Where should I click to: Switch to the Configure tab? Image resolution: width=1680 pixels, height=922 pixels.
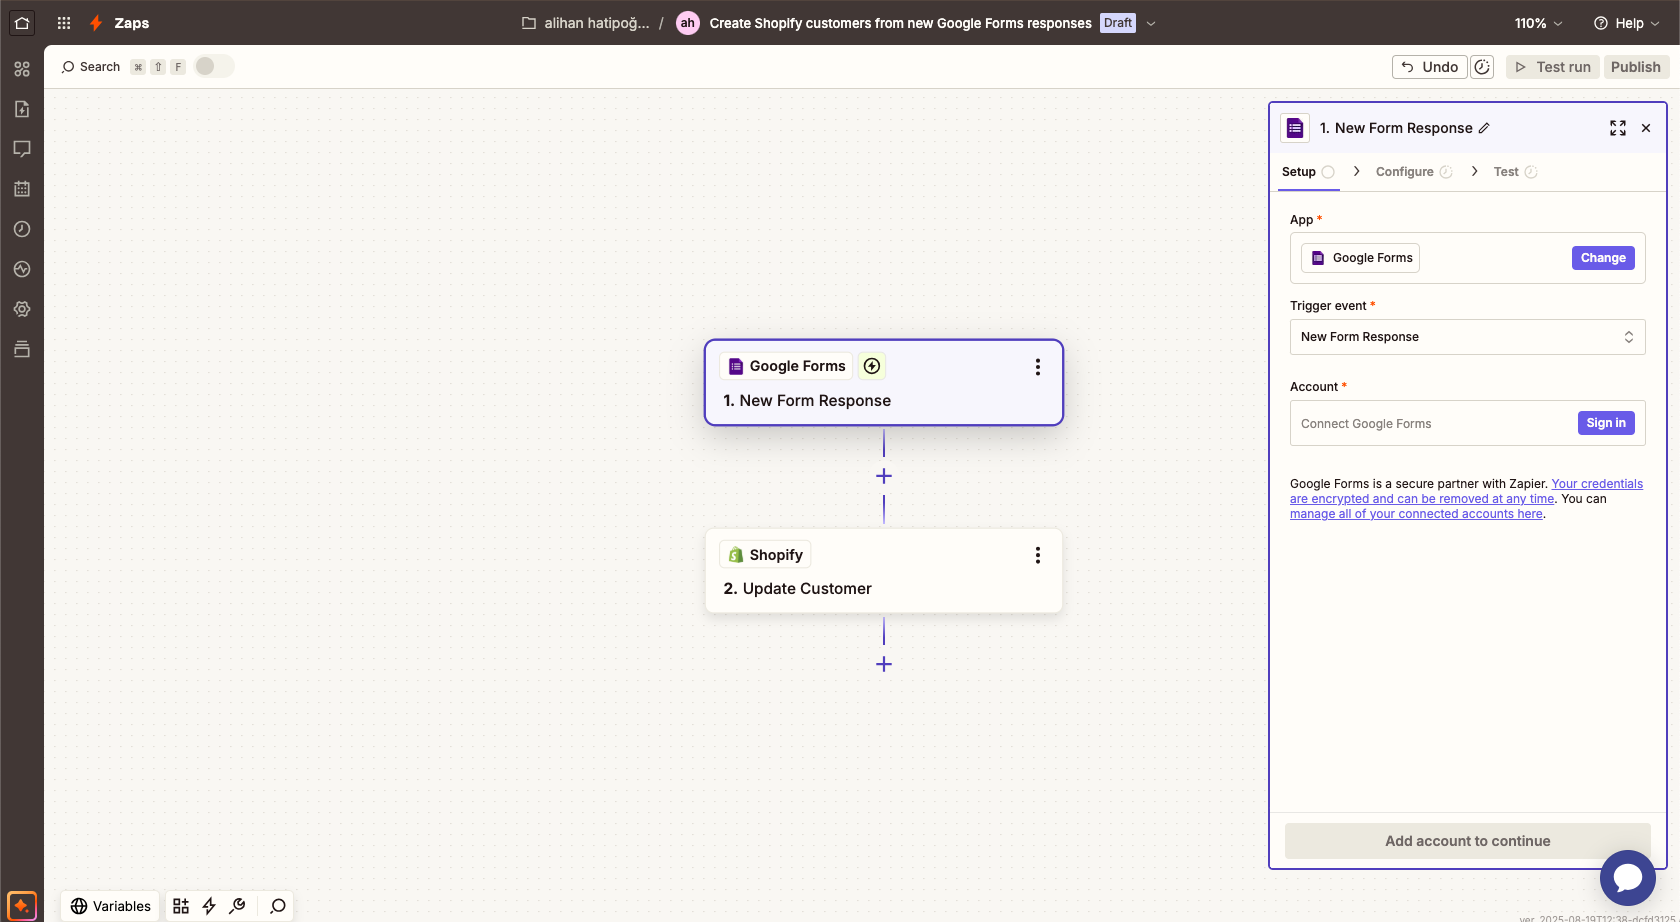[1404, 172]
